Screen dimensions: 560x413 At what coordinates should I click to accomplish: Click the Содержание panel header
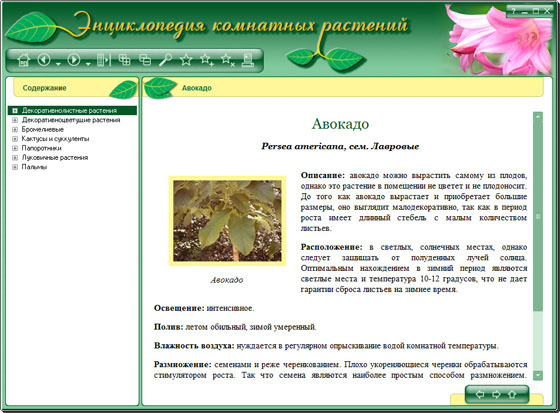tap(44, 88)
